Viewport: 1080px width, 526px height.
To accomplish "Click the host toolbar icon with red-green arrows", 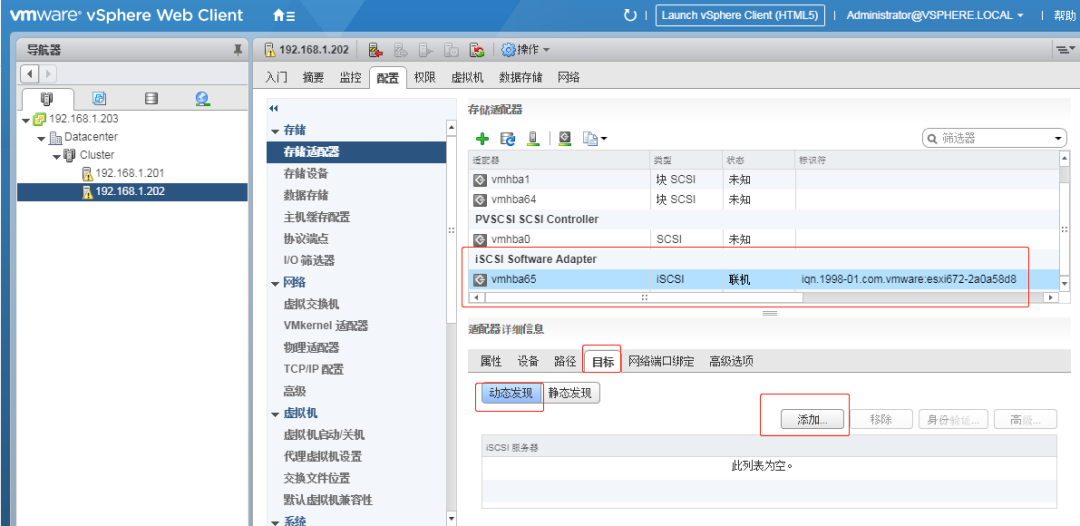I will [477, 50].
